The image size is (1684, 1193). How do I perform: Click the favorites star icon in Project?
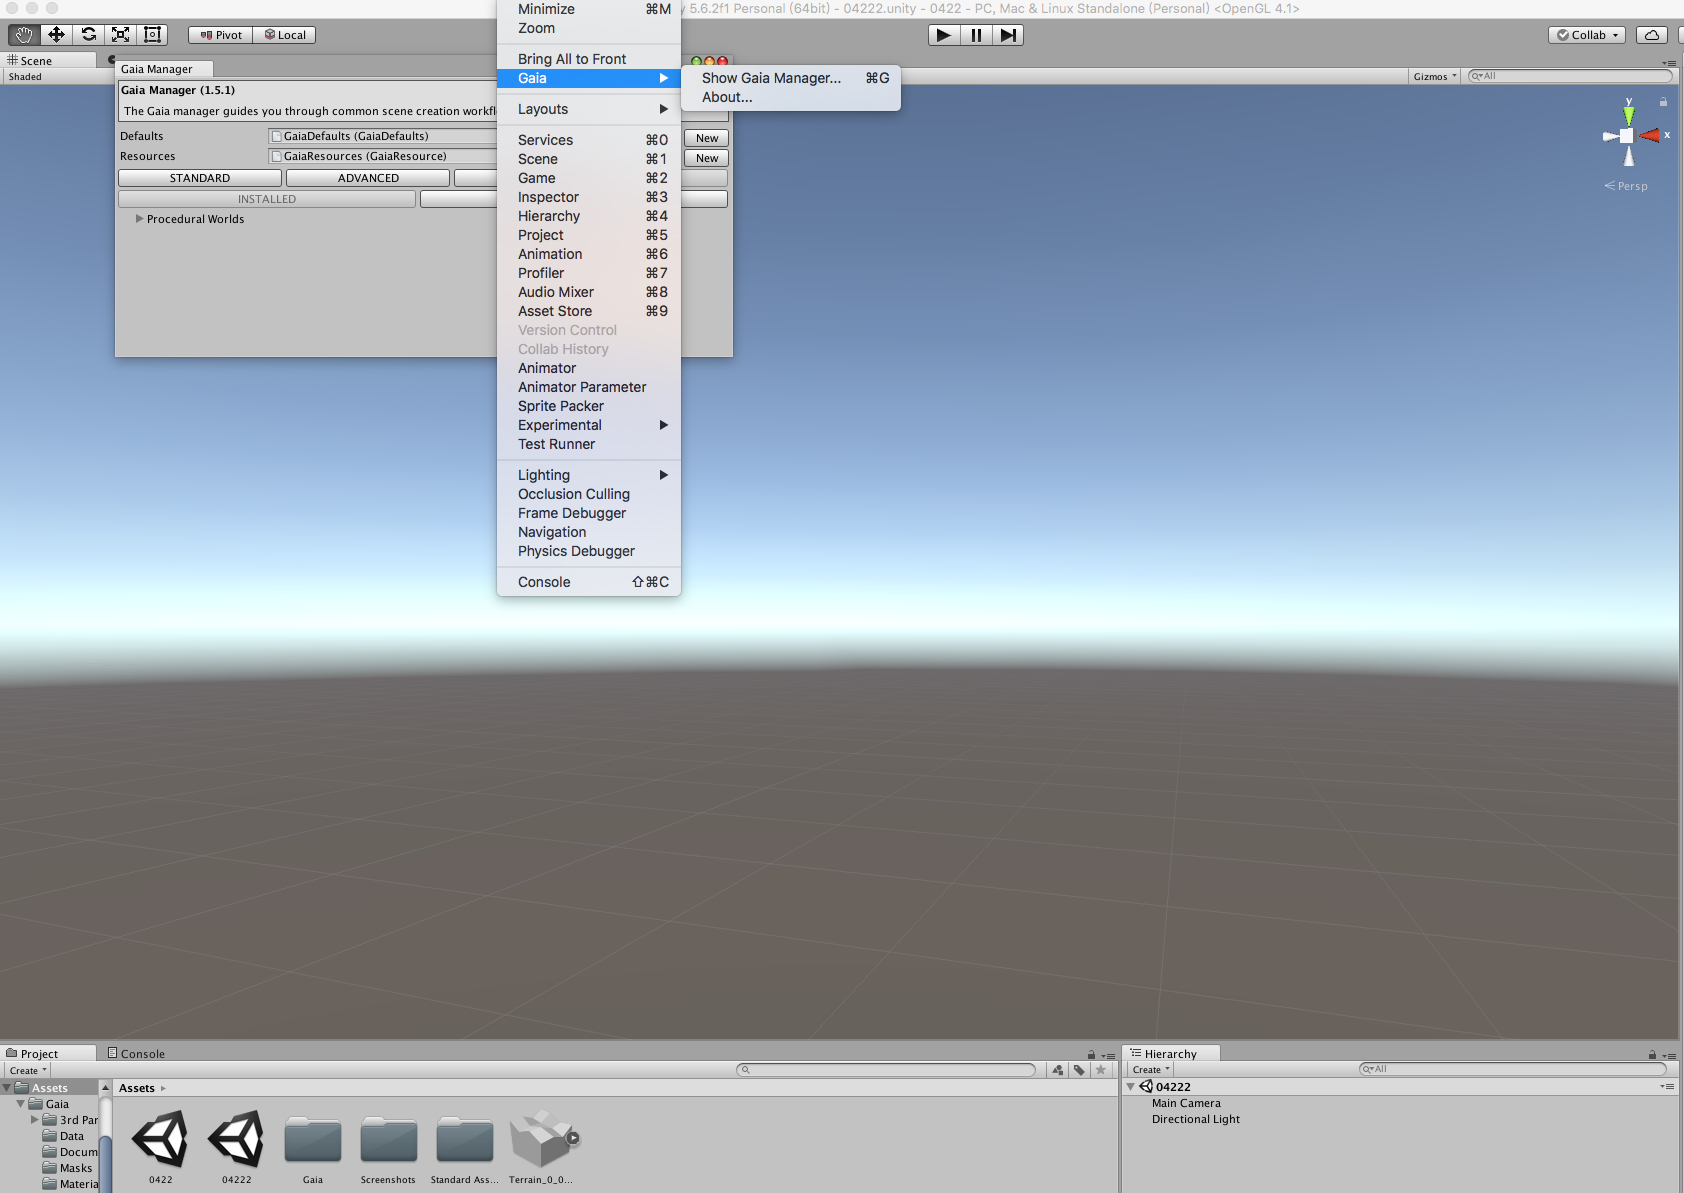pyautogui.click(x=1101, y=1070)
